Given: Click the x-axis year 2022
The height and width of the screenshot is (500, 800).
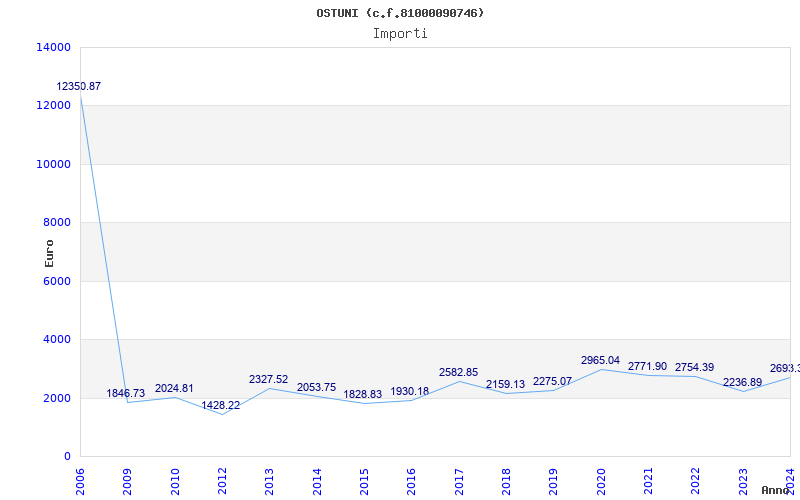Looking at the screenshot, I should pos(695,482).
